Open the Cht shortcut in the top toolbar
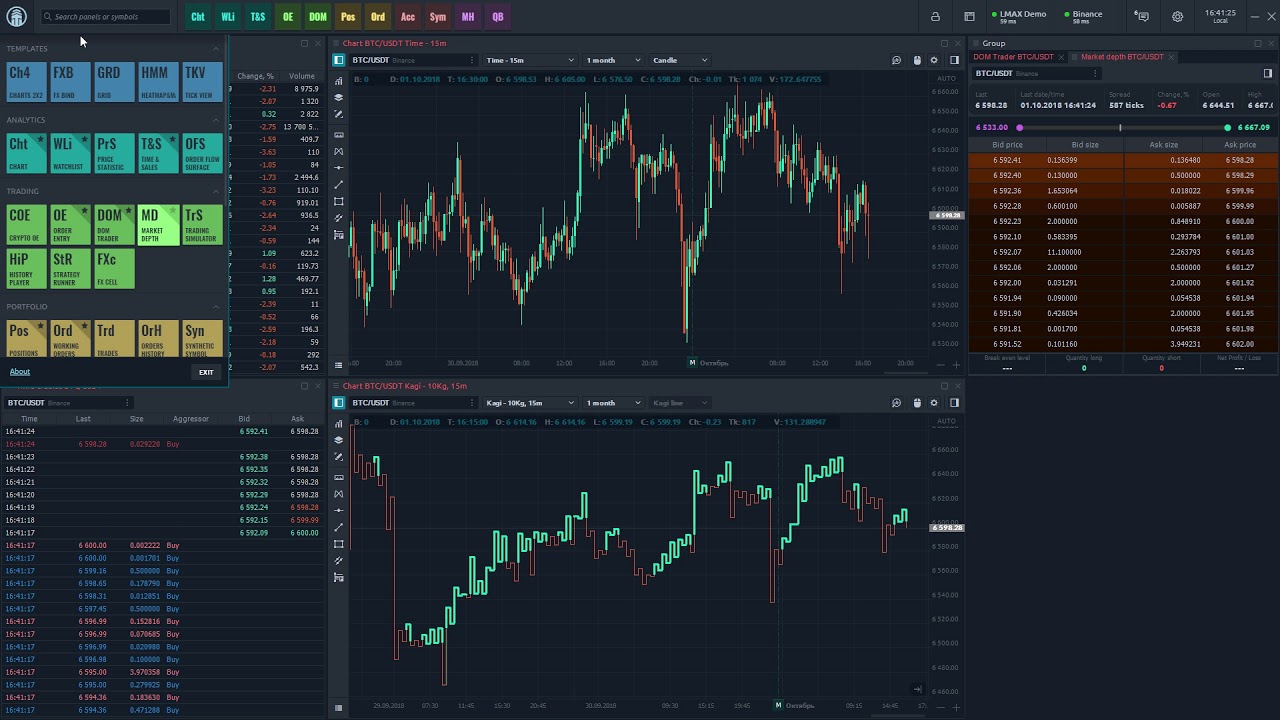Screen dimensions: 1280x720 [198, 16]
